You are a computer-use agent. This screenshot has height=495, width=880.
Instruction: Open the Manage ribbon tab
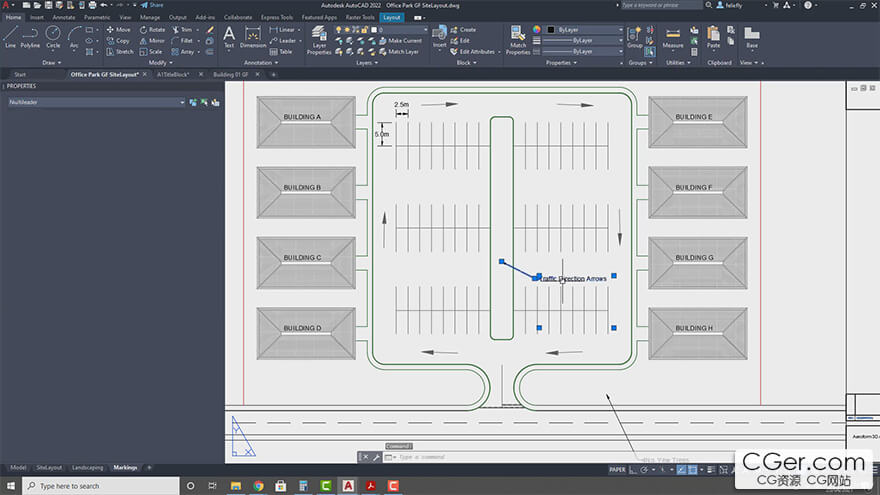[150, 17]
